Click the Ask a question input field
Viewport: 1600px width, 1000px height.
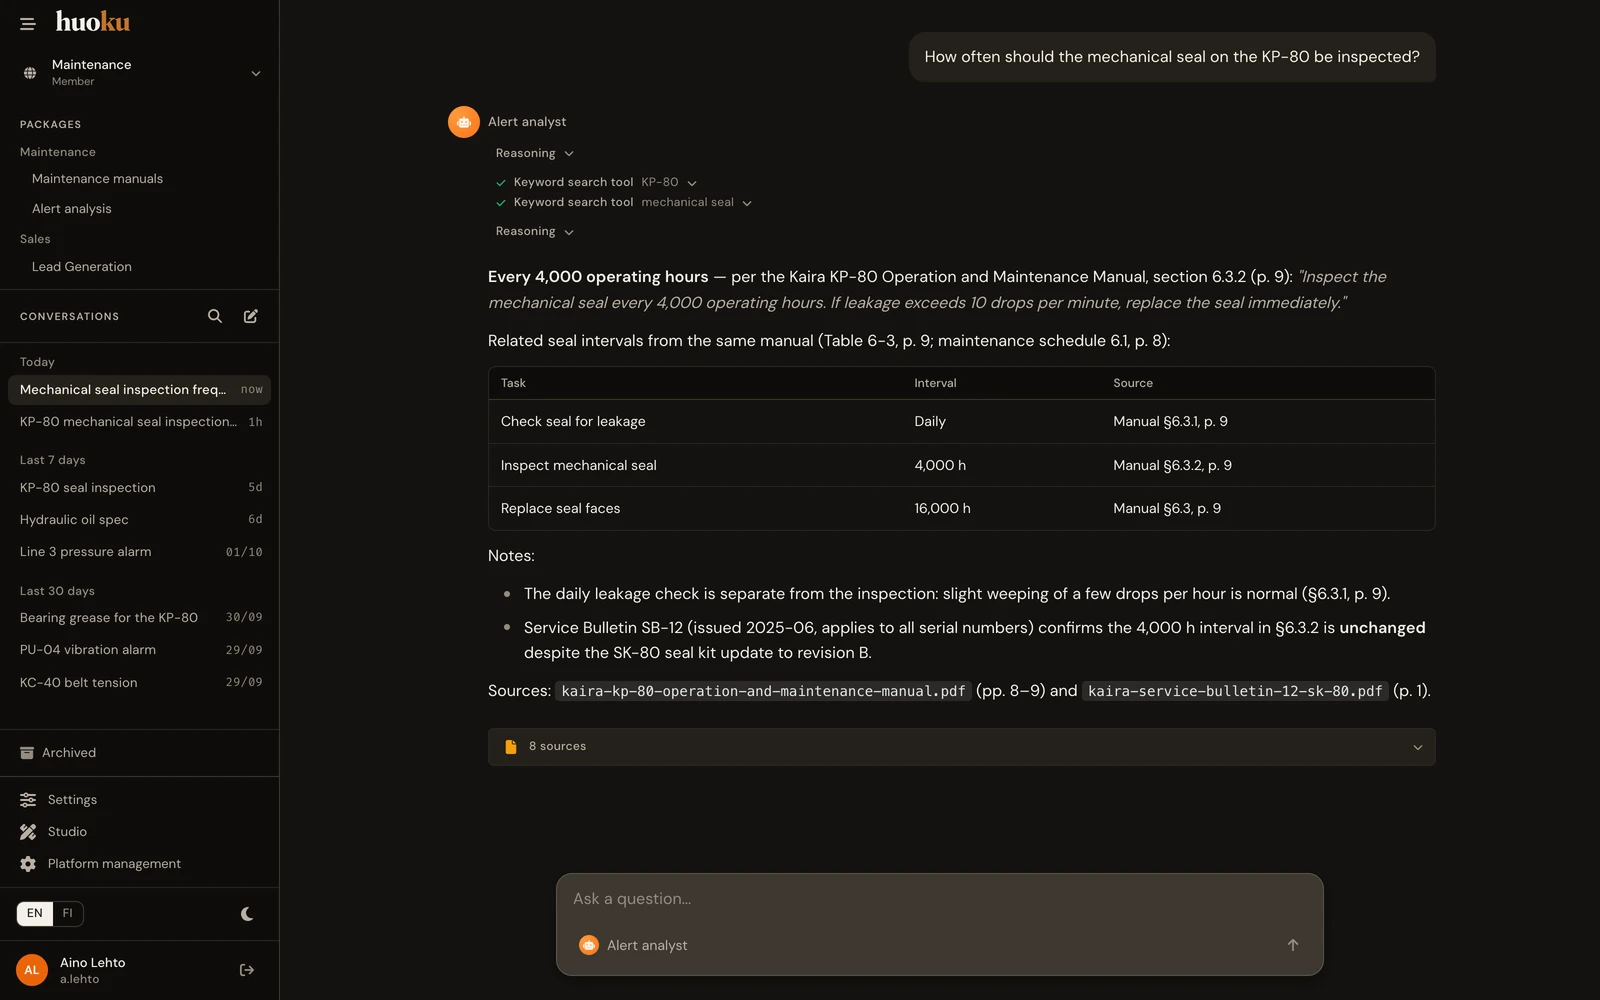click(939, 899)
